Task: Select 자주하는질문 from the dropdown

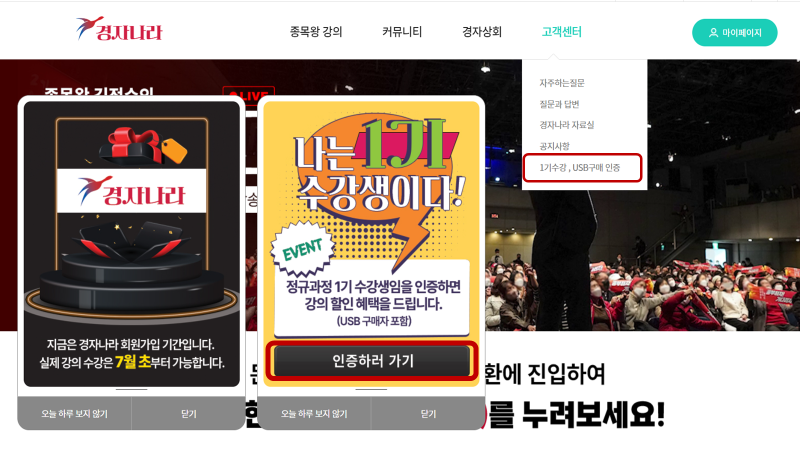Action: 562,83
